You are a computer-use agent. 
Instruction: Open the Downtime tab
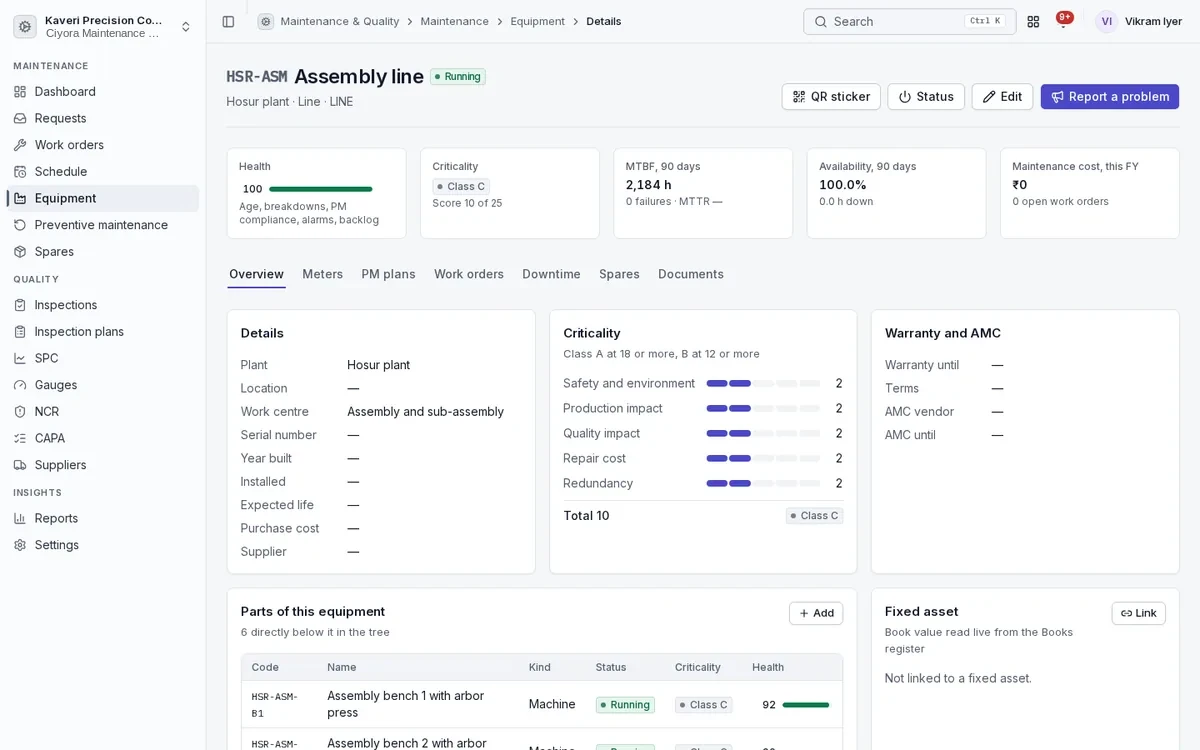pos(551,274)
